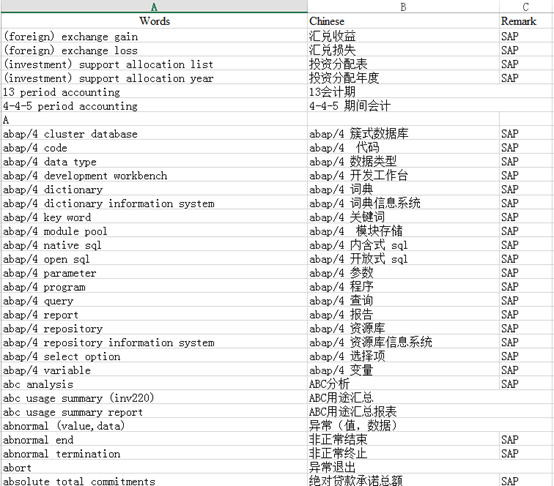Screen dimensions: 554x486
Task: Select Chinese cell '投资分配表'
Action: coord(403,64)
